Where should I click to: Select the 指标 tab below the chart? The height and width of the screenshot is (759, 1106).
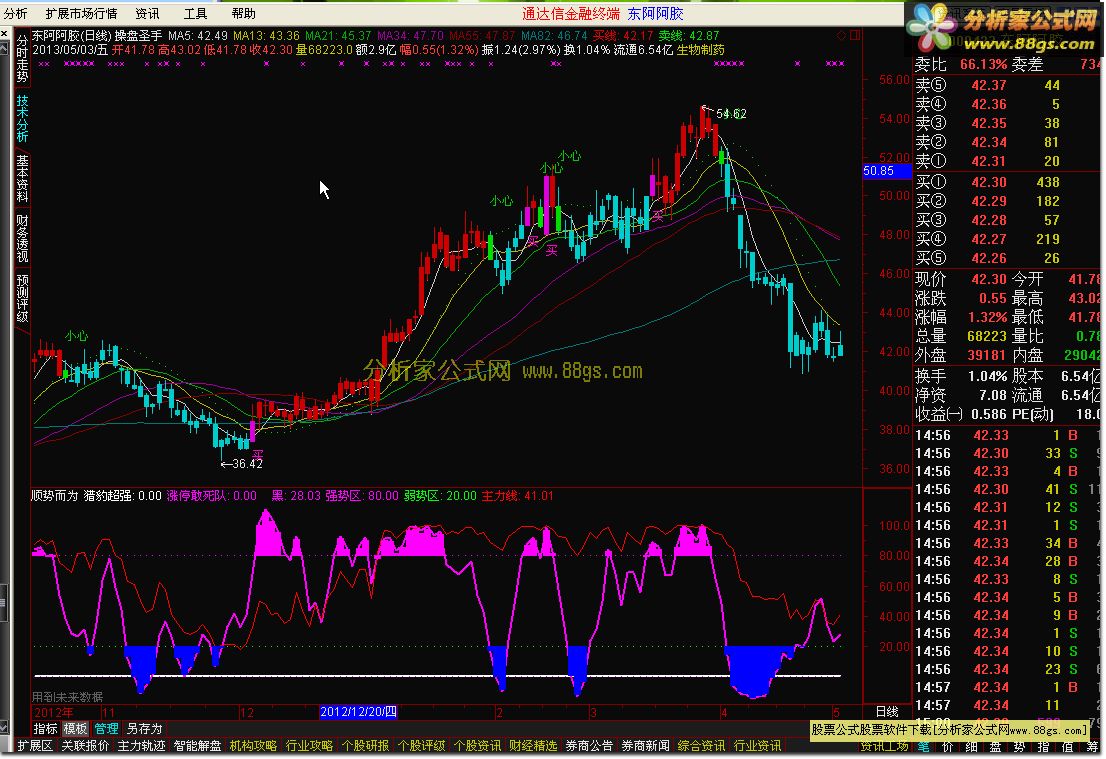click(45, 729)
